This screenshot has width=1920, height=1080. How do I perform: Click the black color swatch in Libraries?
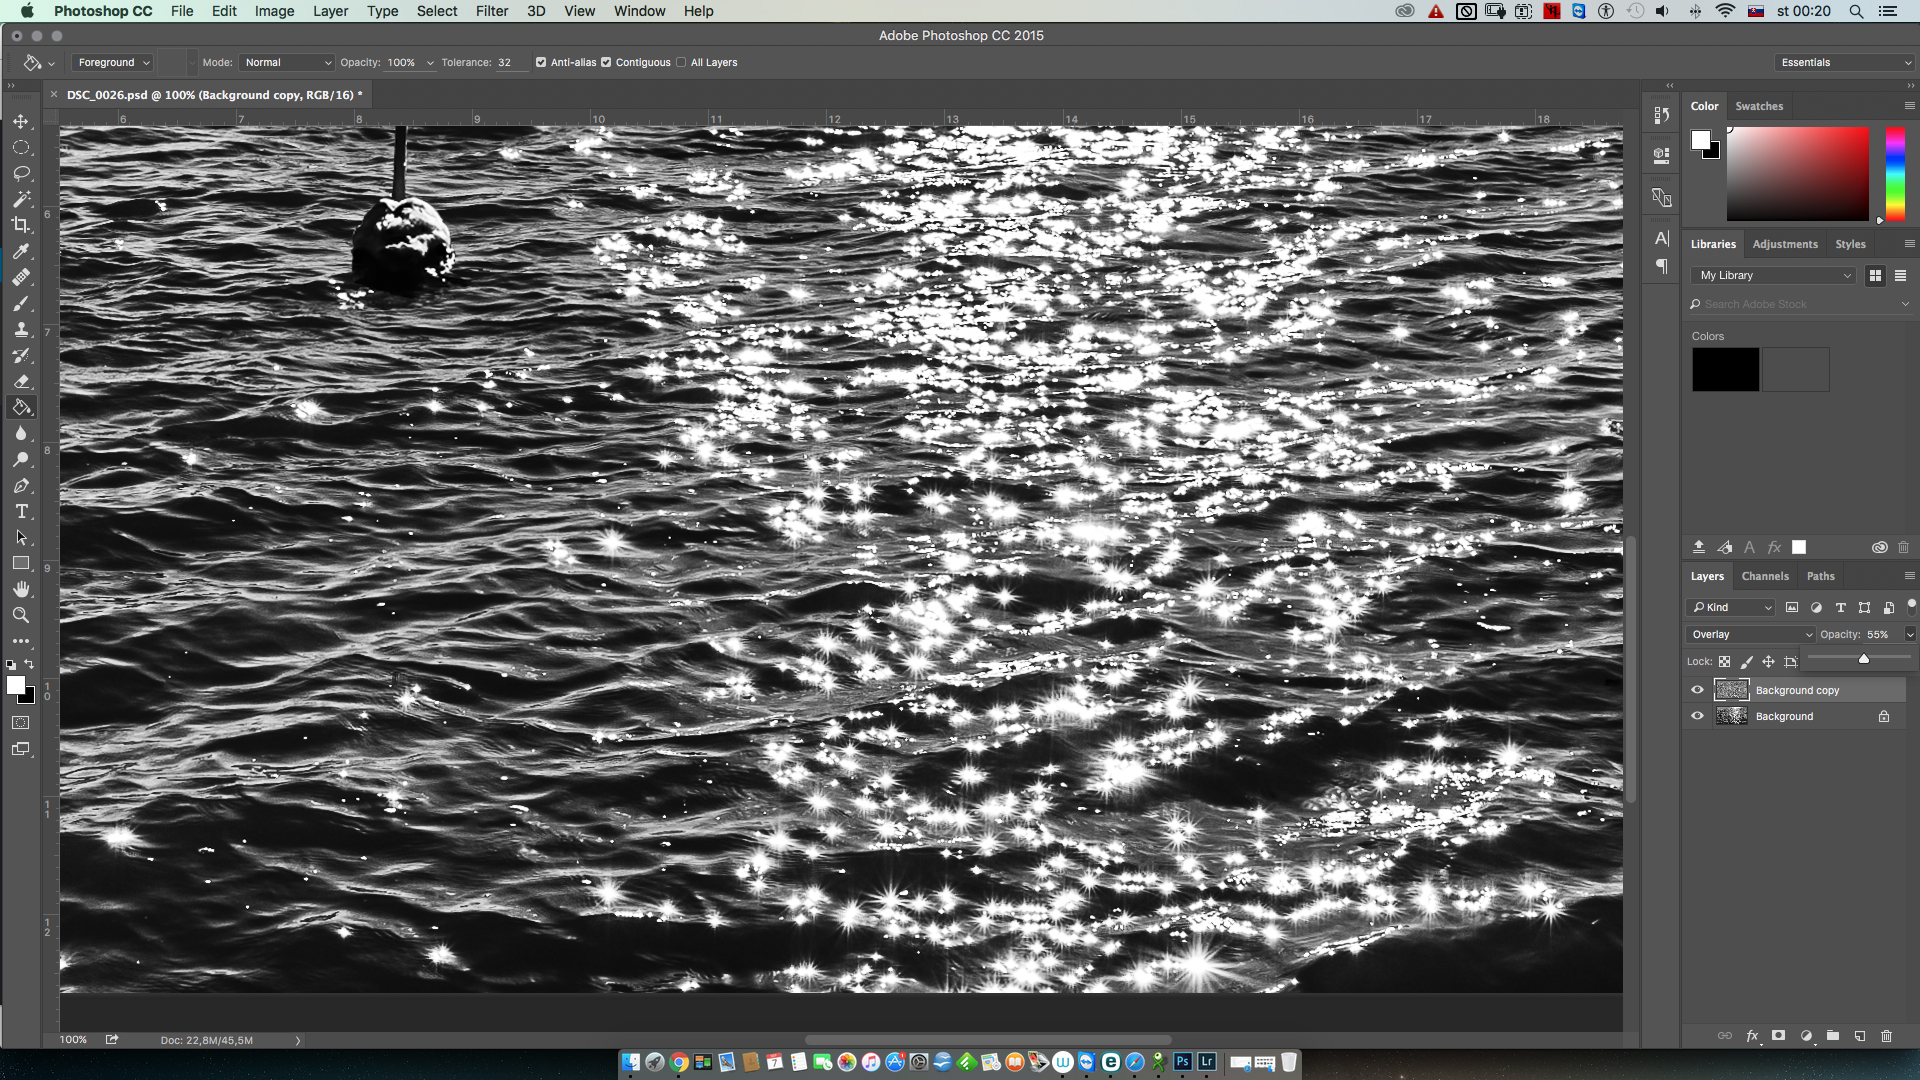tap(1725, 370)
